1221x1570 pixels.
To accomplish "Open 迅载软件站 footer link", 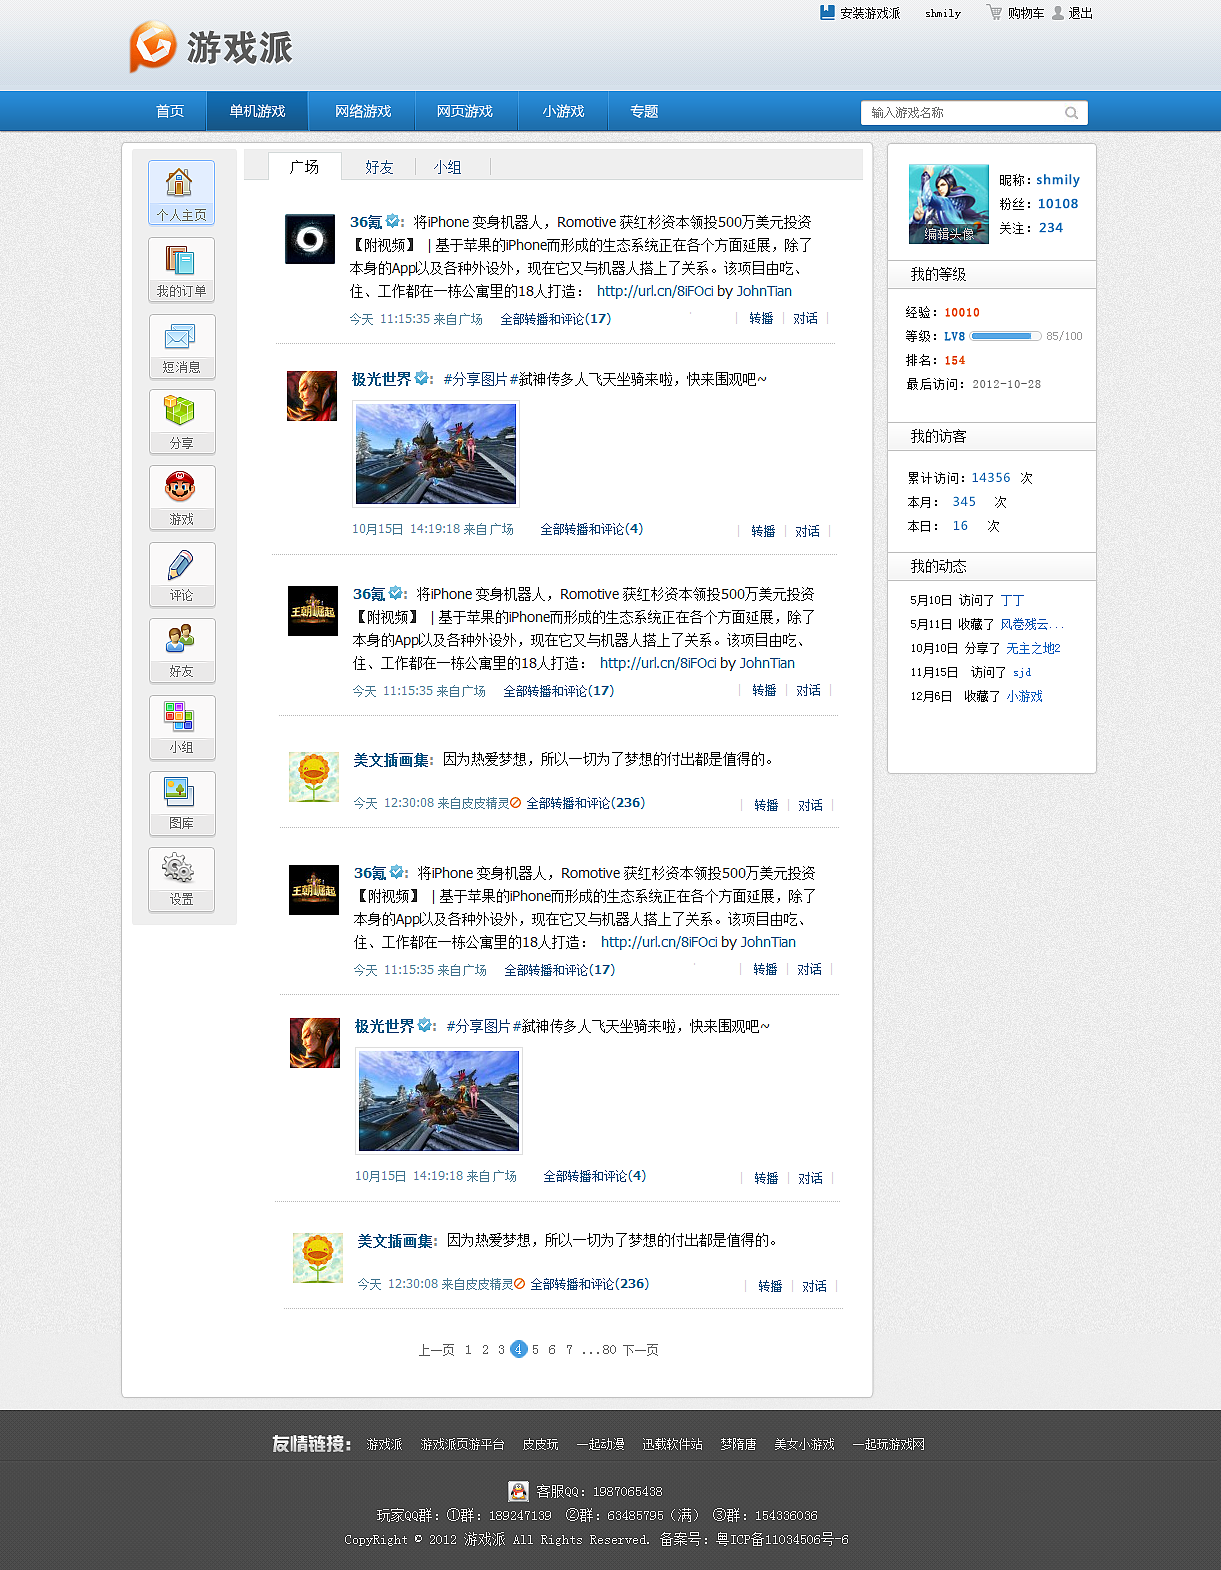I will tap(672, 1444).
